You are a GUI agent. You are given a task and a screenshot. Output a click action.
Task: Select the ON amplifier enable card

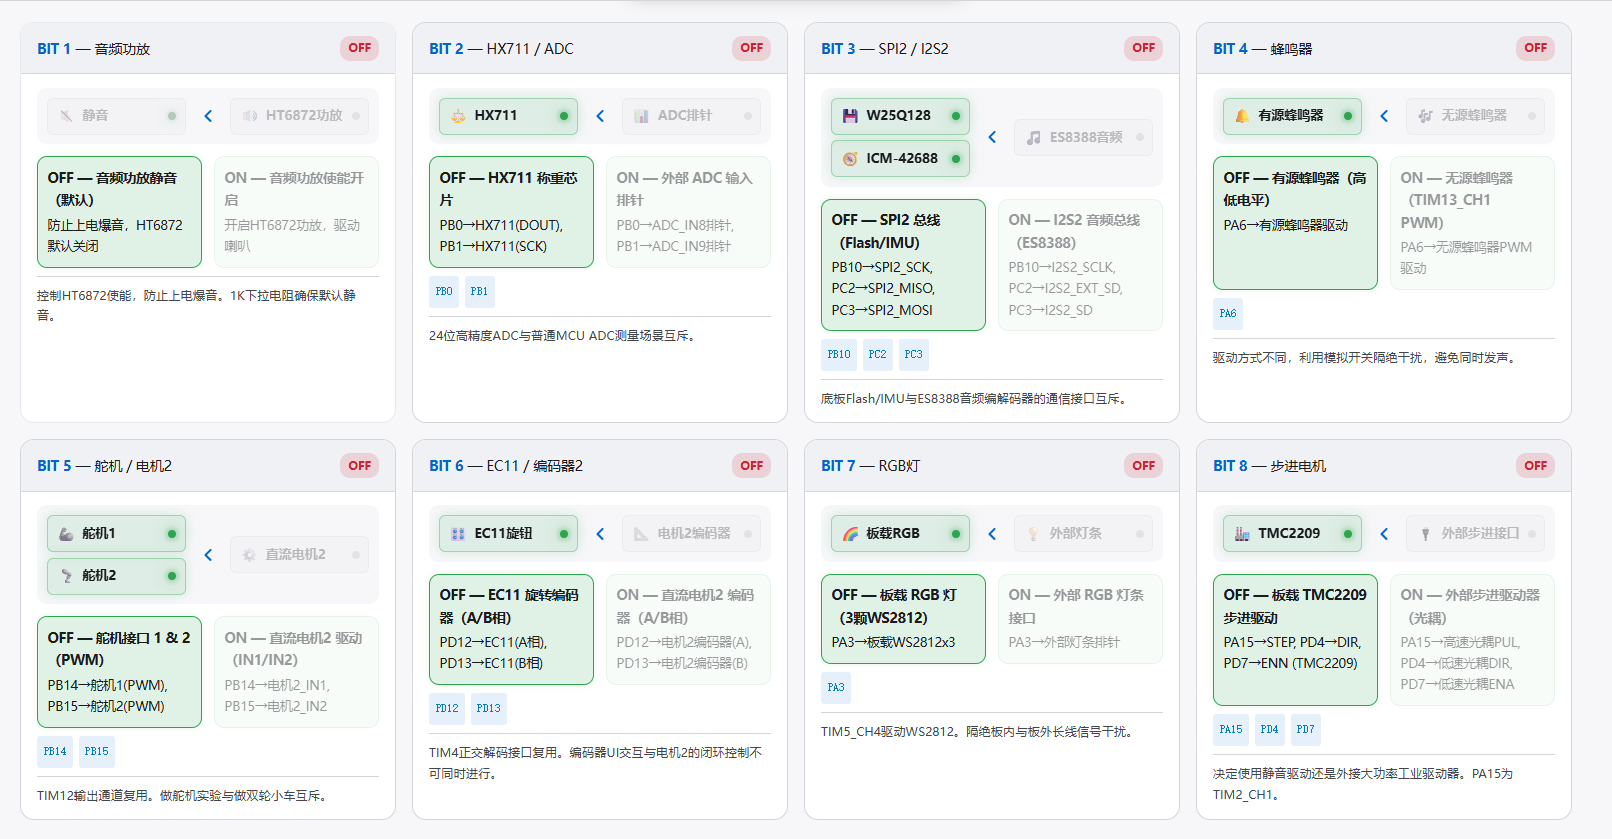(x=296, y=212)
